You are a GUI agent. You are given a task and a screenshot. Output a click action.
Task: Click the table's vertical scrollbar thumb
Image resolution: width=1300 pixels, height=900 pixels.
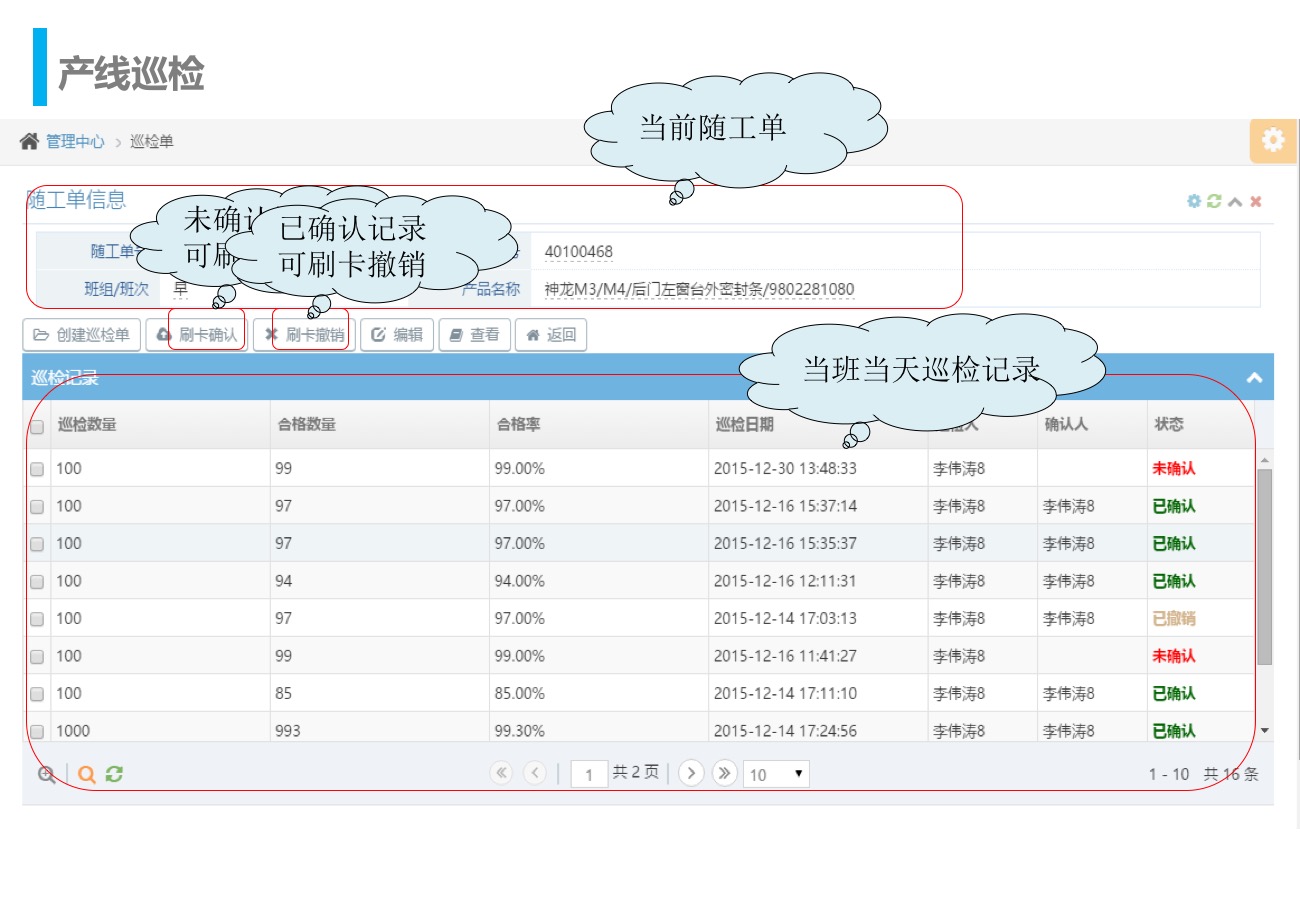(1264, 565)
